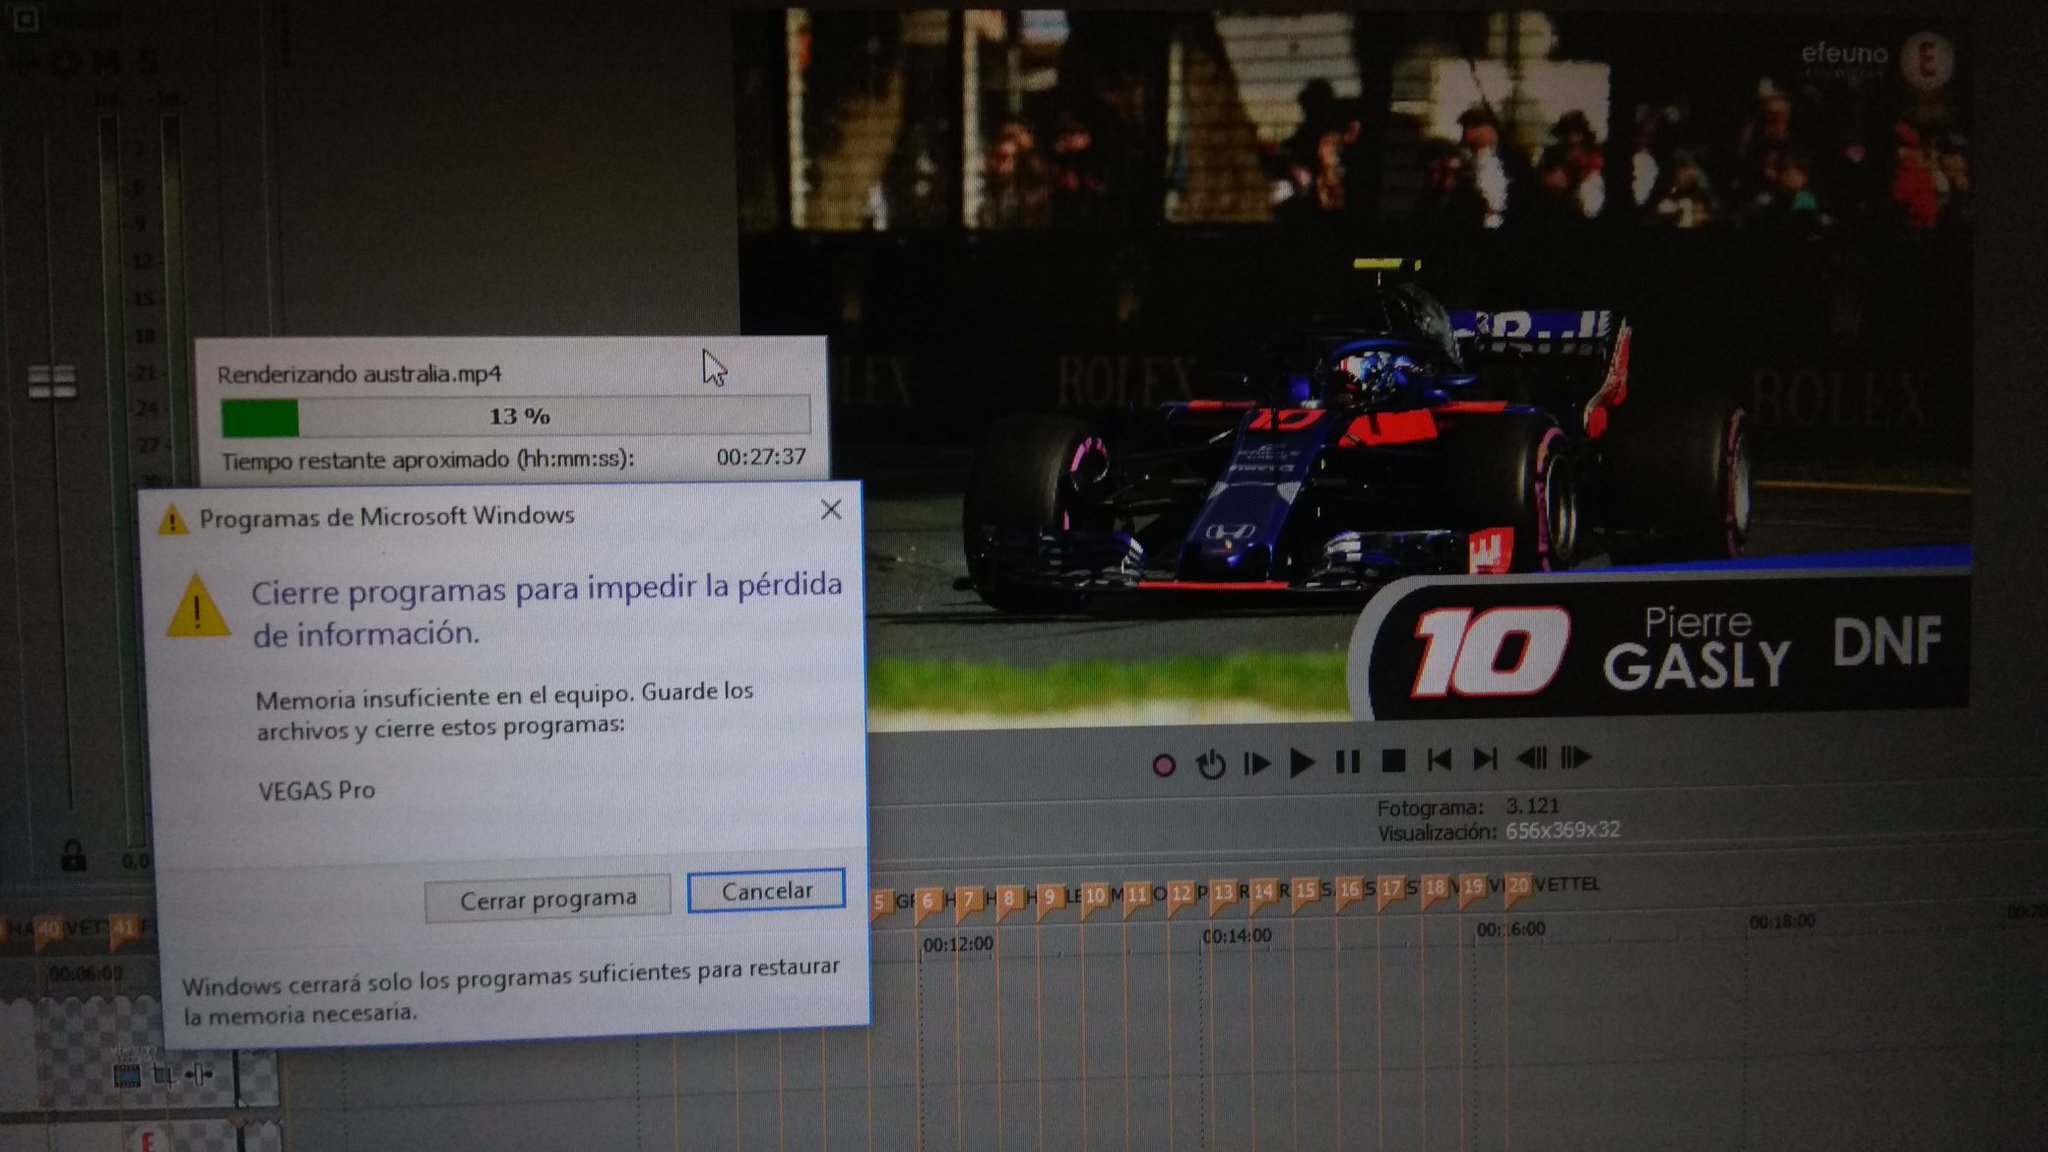This screenshot has width=2048, height=1152.
Task: Select timeline marker 7
Action: pos(969,900)
